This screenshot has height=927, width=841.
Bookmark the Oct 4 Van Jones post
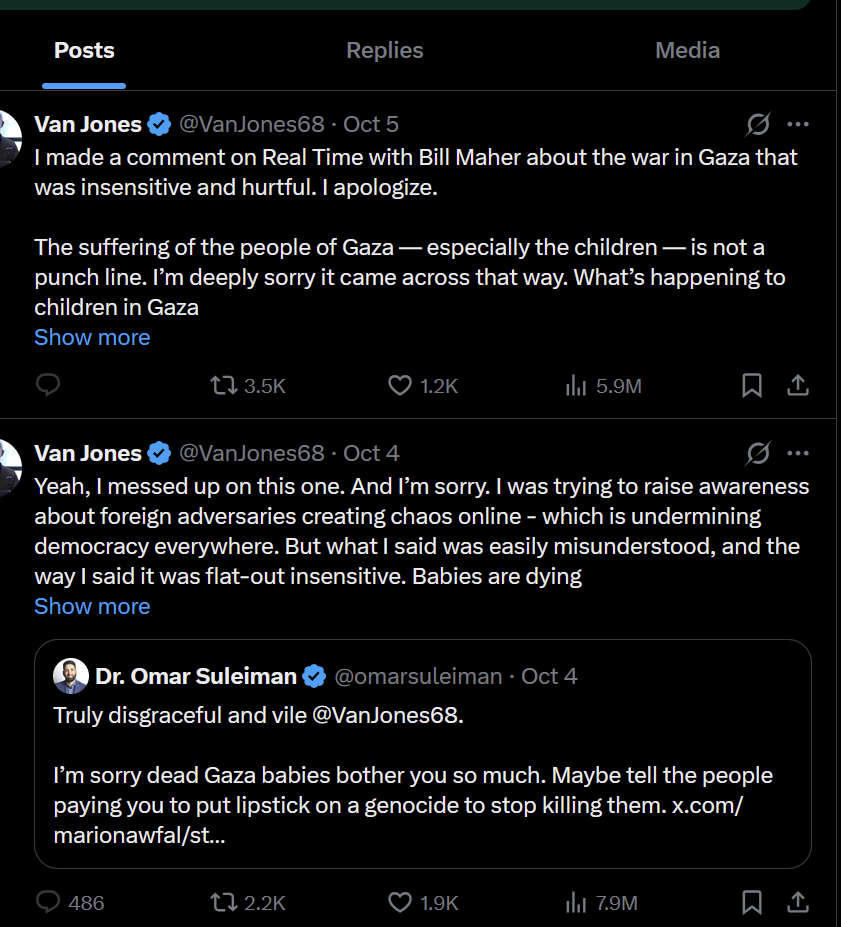(x=752, y=903)
